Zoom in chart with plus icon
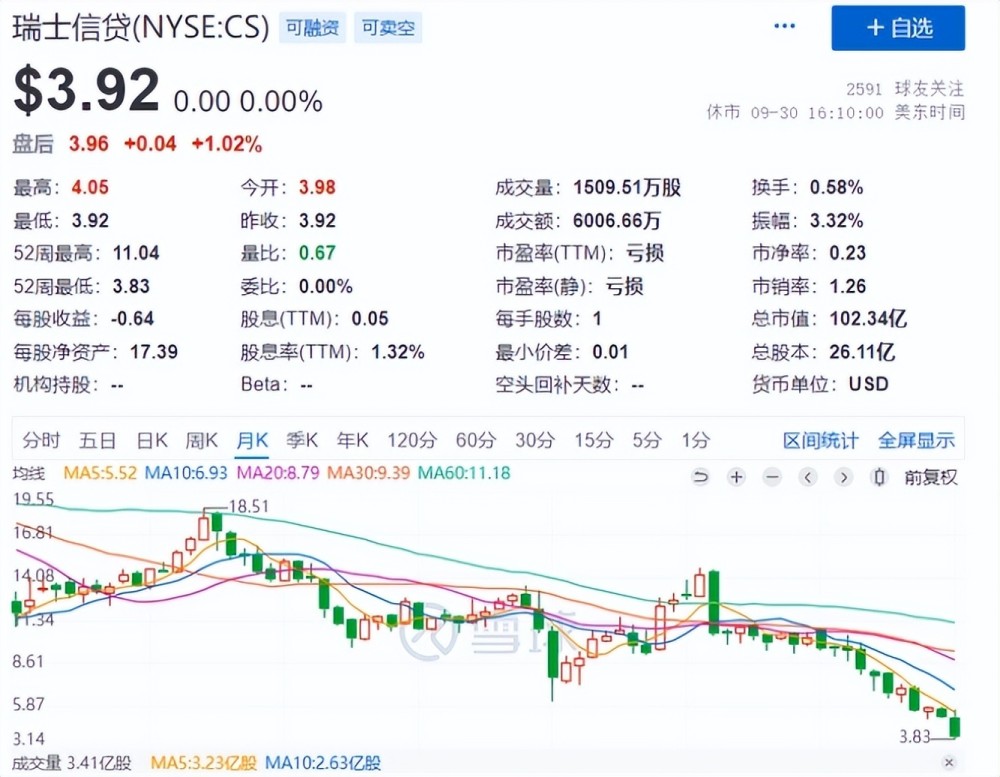1000x777 pixels. 737,477
